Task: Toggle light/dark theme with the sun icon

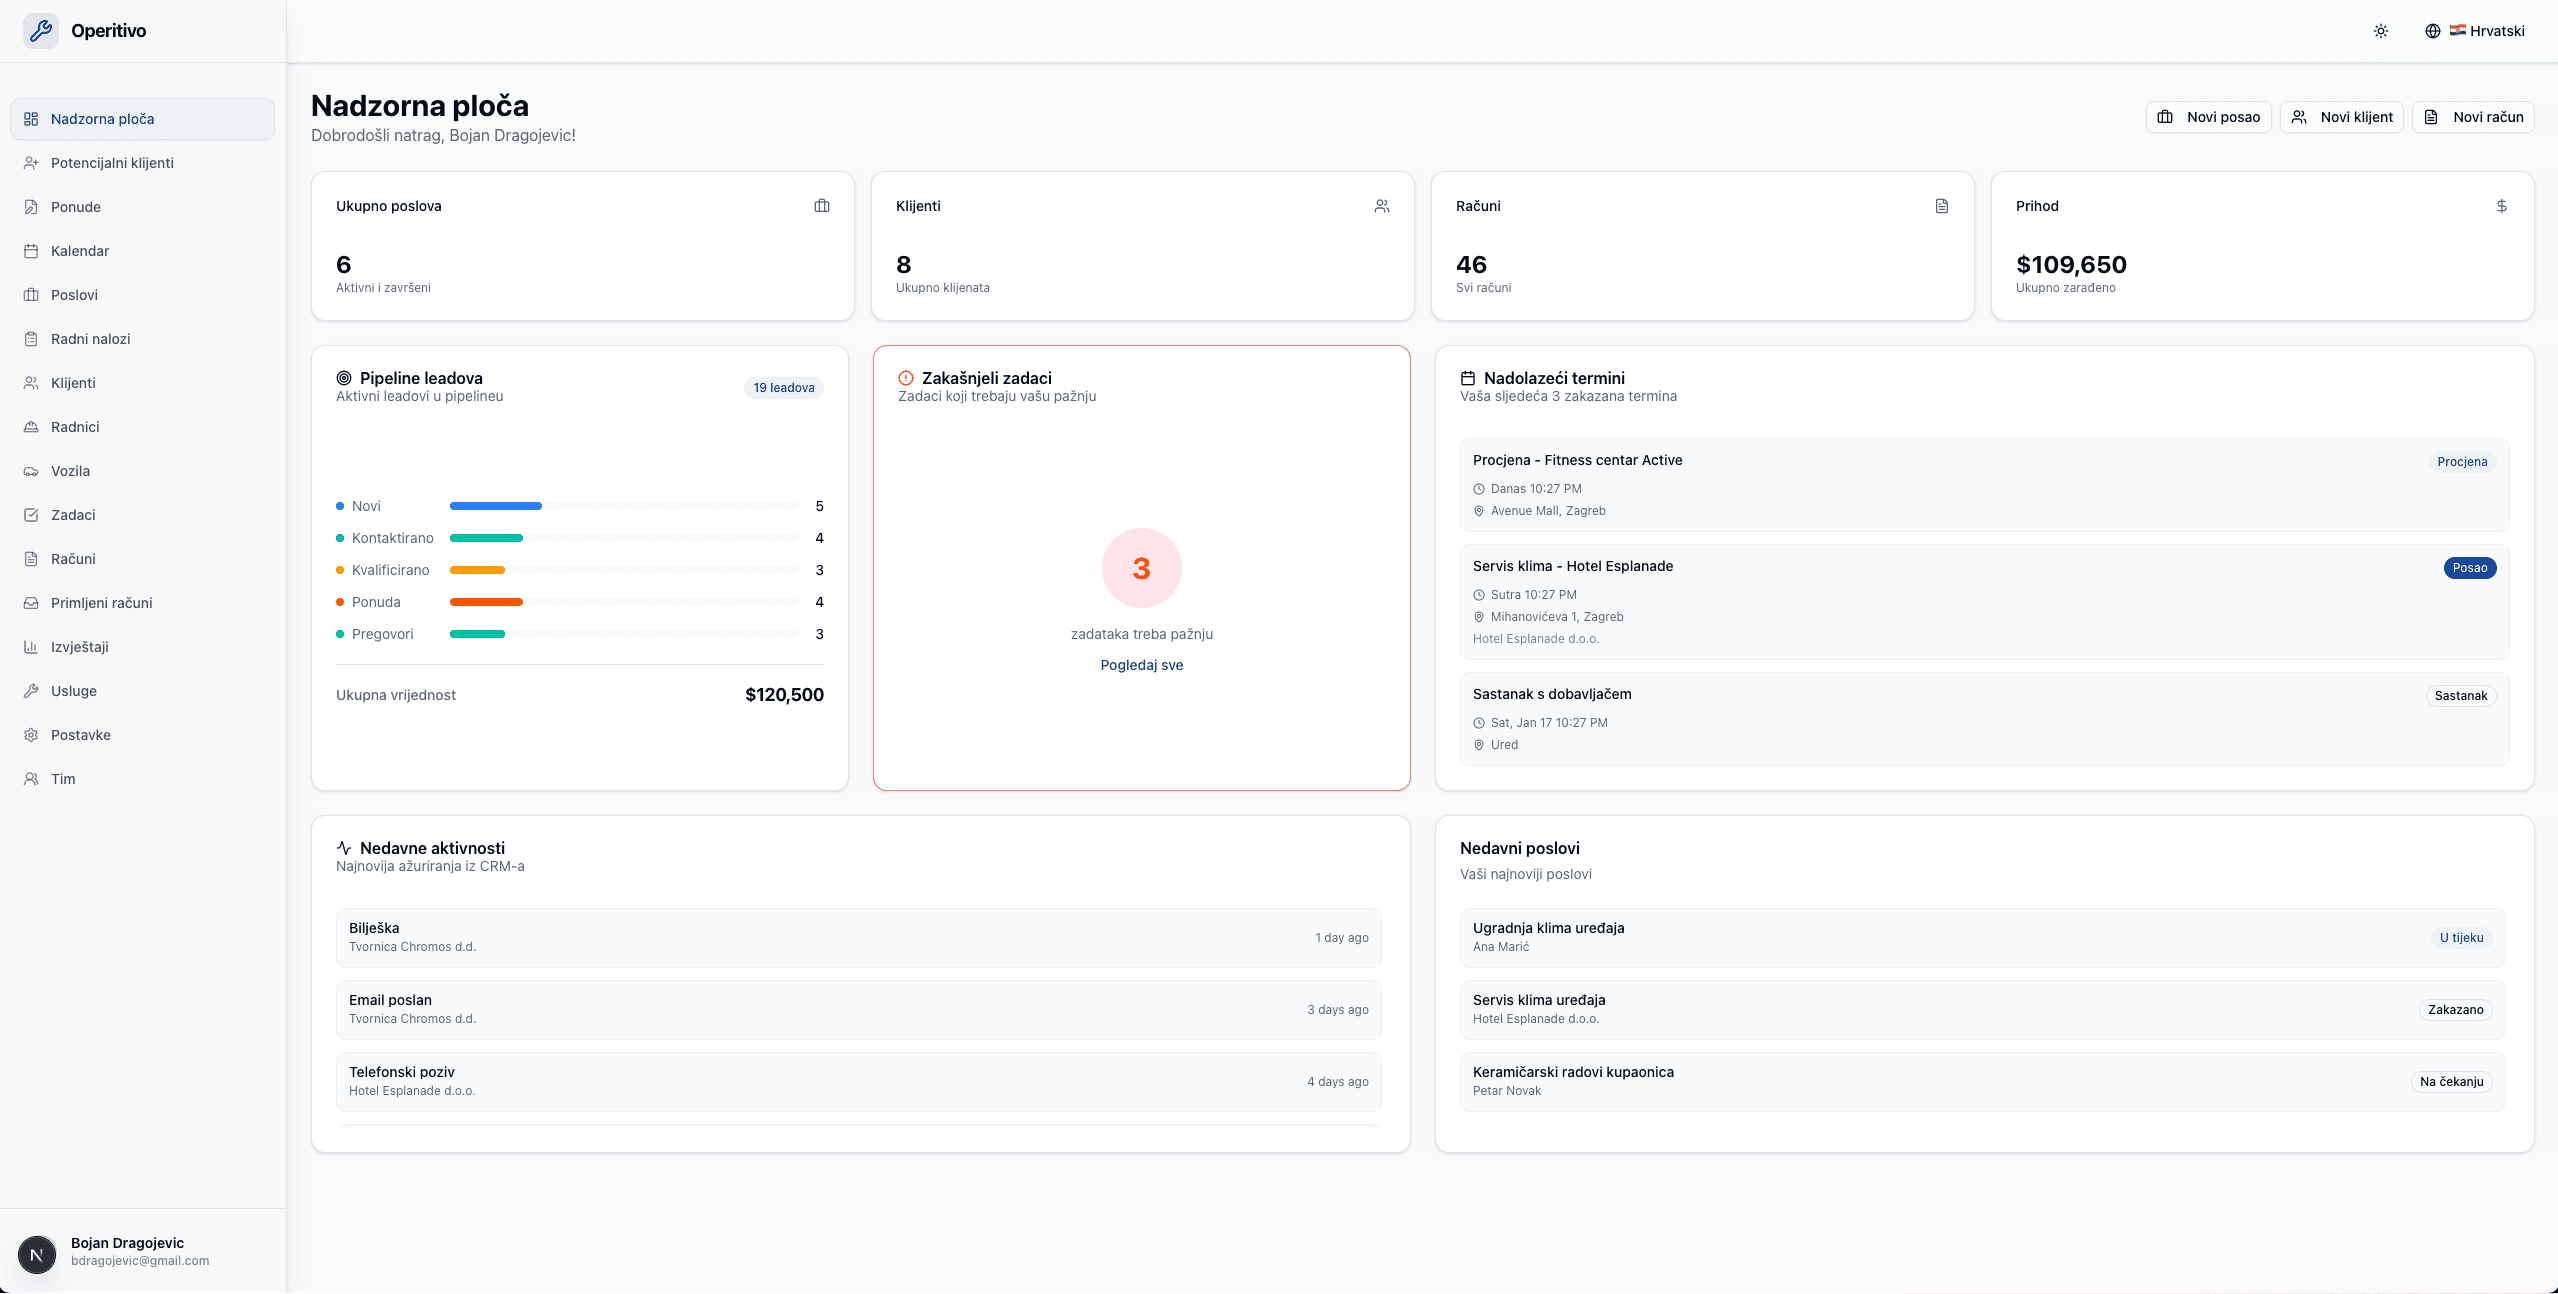Action: [x=2381, y=30]
